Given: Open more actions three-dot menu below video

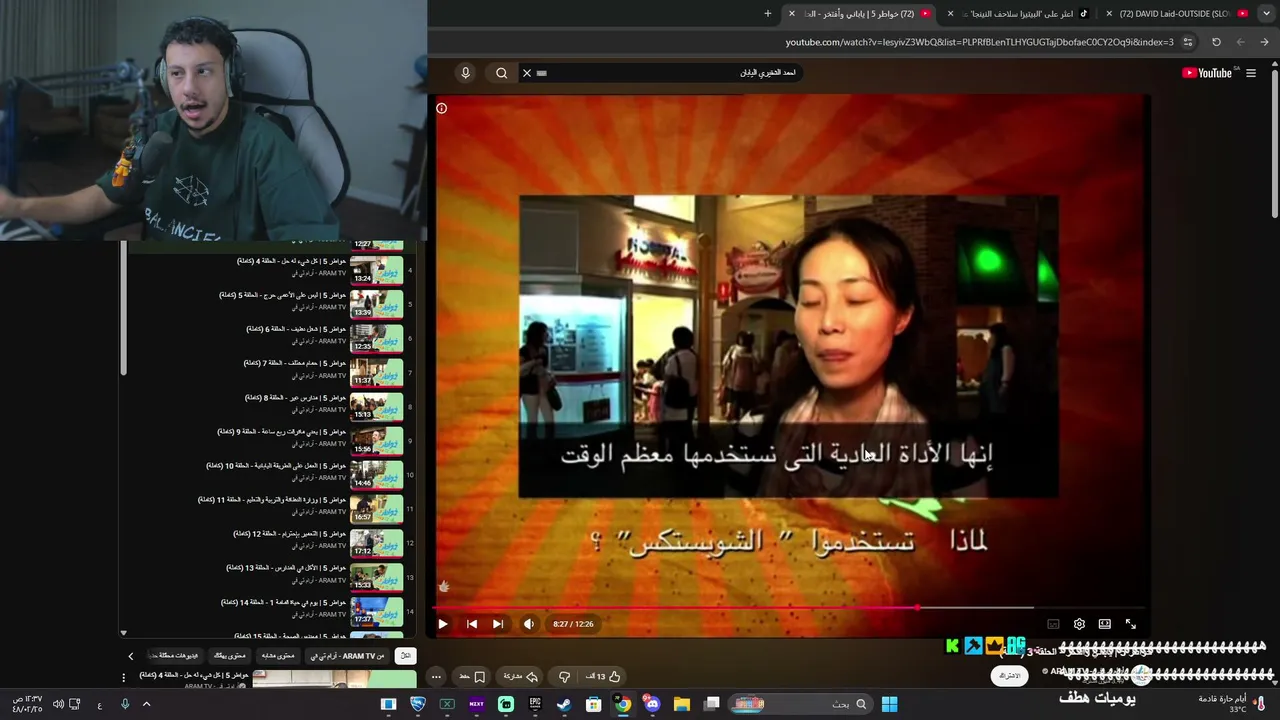Looking at the screenshot, I should pyautogui.click(x=436, y=677).
